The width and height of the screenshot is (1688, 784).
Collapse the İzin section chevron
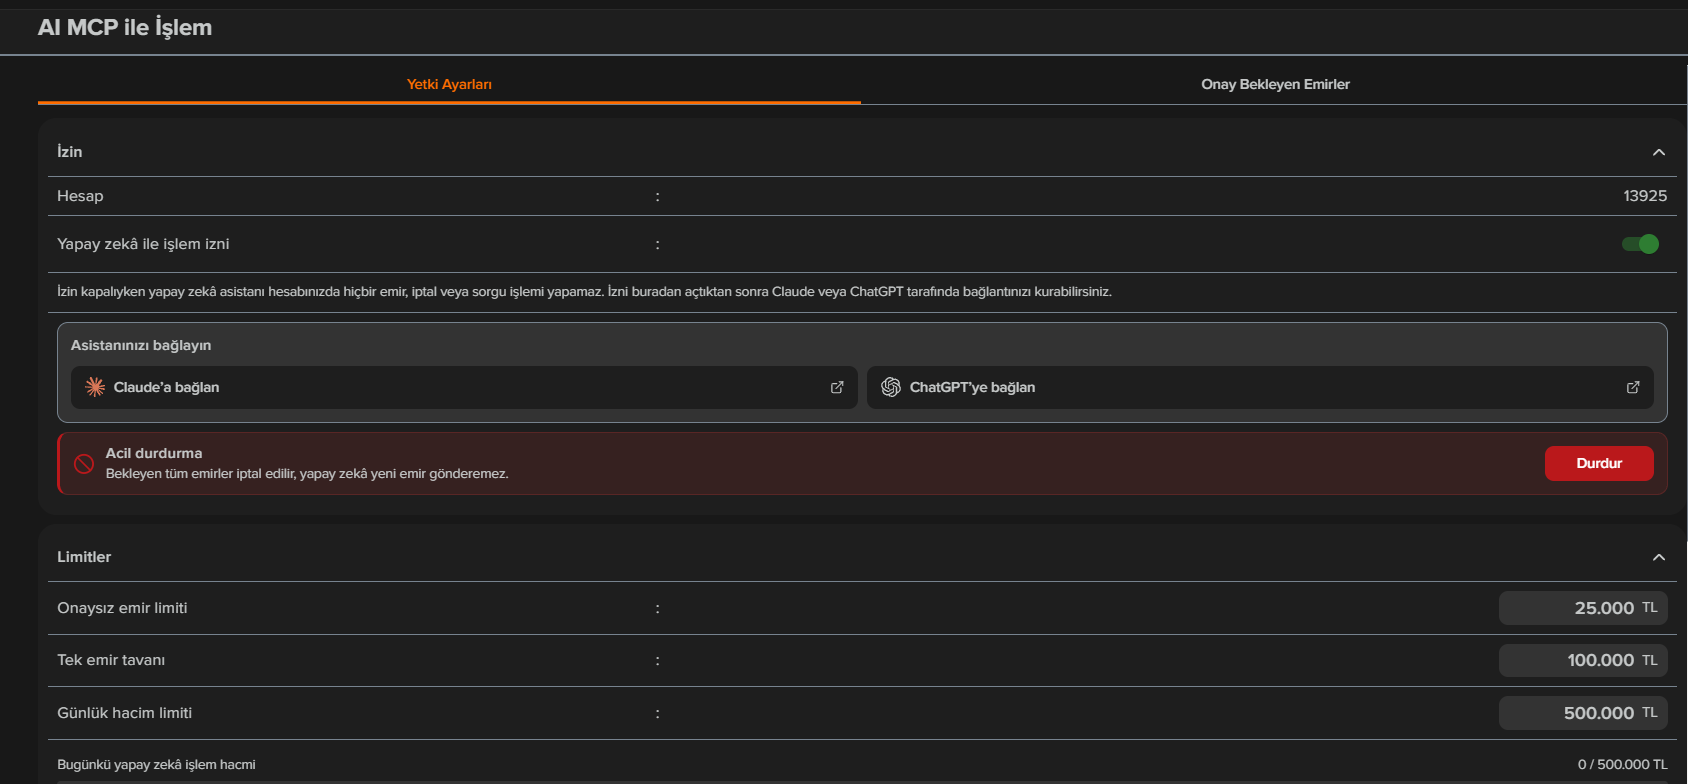click(x=1659, y=152)
